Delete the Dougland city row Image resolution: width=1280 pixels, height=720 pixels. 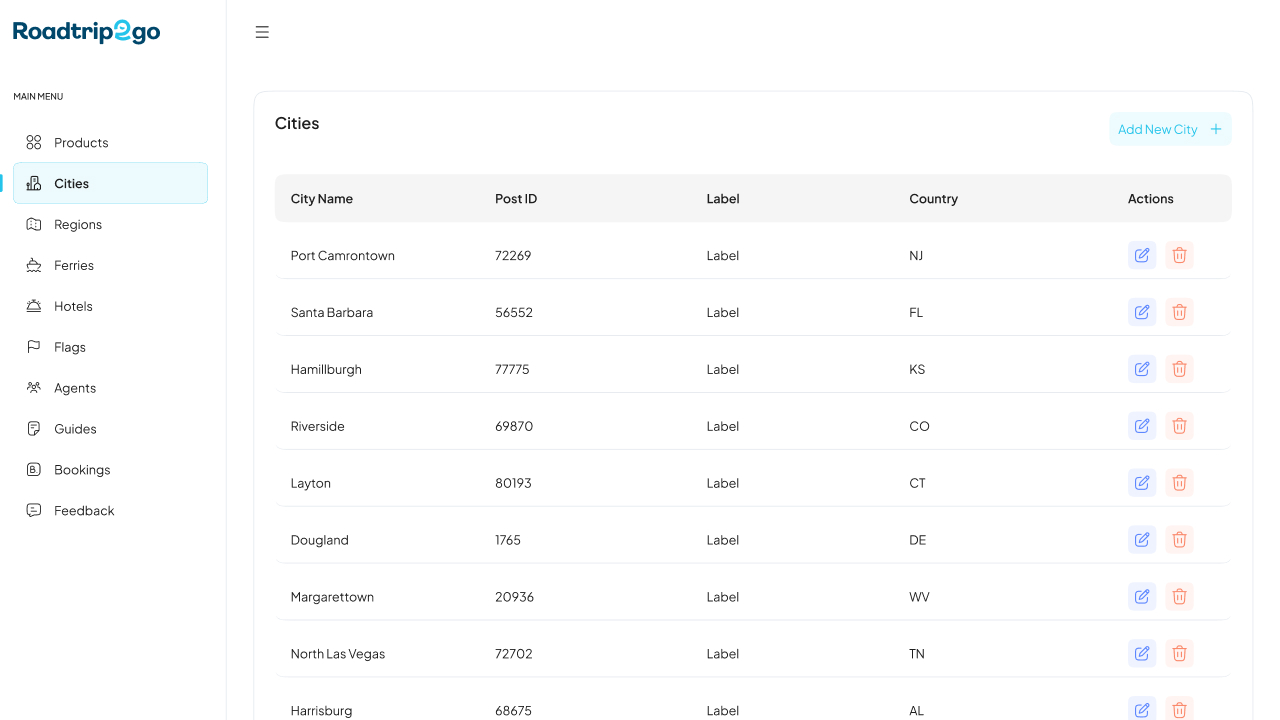point(1179,540)
